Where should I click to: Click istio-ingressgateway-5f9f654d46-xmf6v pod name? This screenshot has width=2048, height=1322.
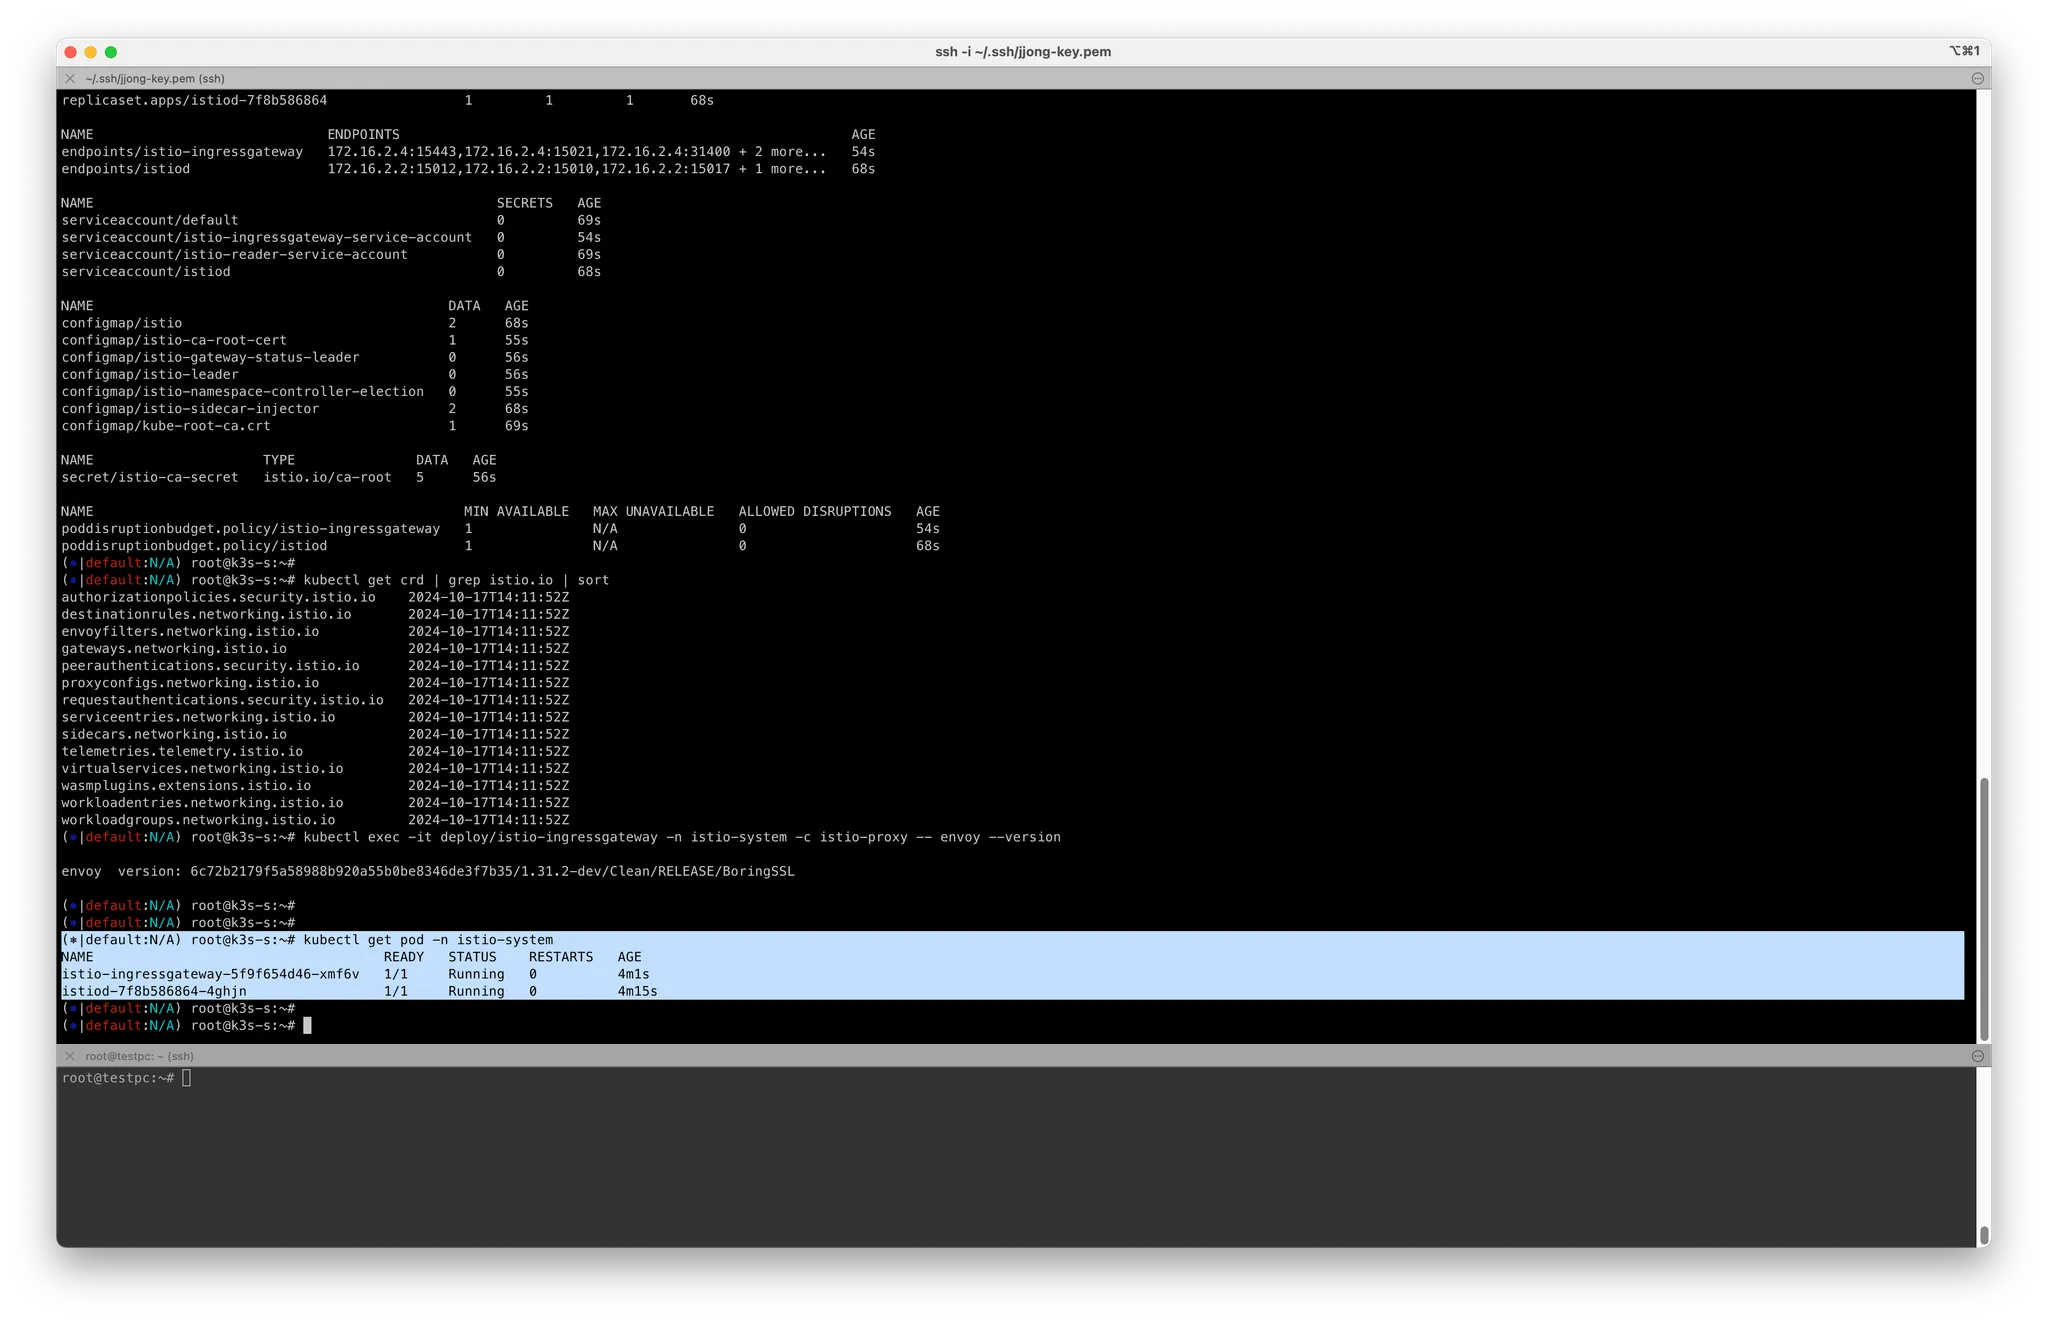[210, 974]
